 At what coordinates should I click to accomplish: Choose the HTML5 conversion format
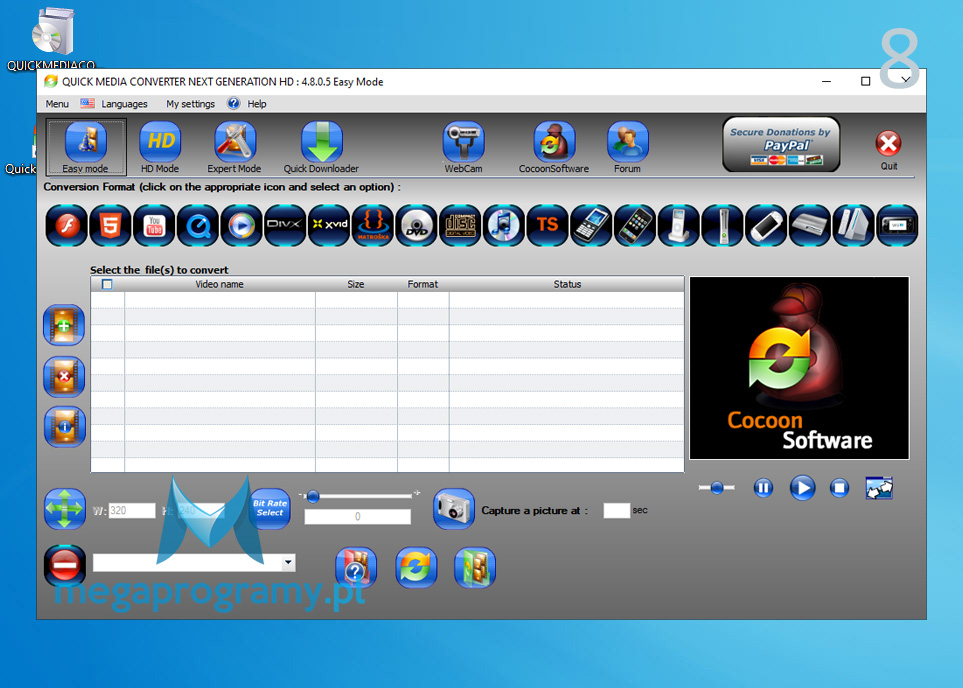point(110,225)
